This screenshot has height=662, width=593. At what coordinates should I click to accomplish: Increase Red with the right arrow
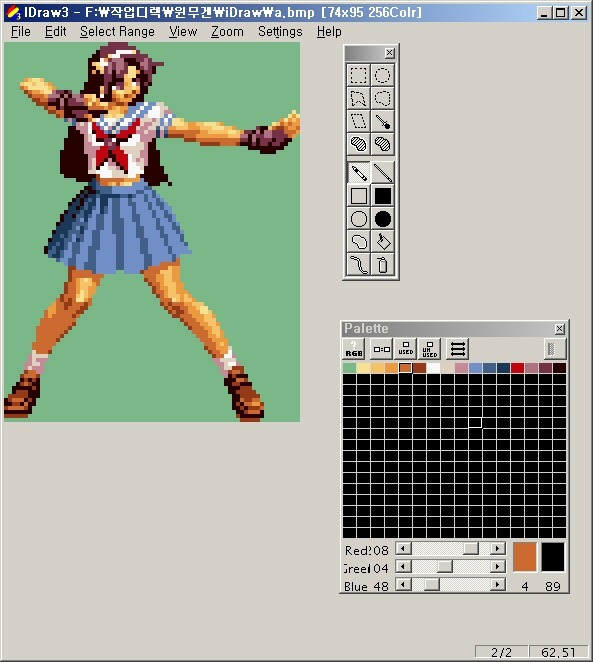pyautogui.click(x=498, y=548)
